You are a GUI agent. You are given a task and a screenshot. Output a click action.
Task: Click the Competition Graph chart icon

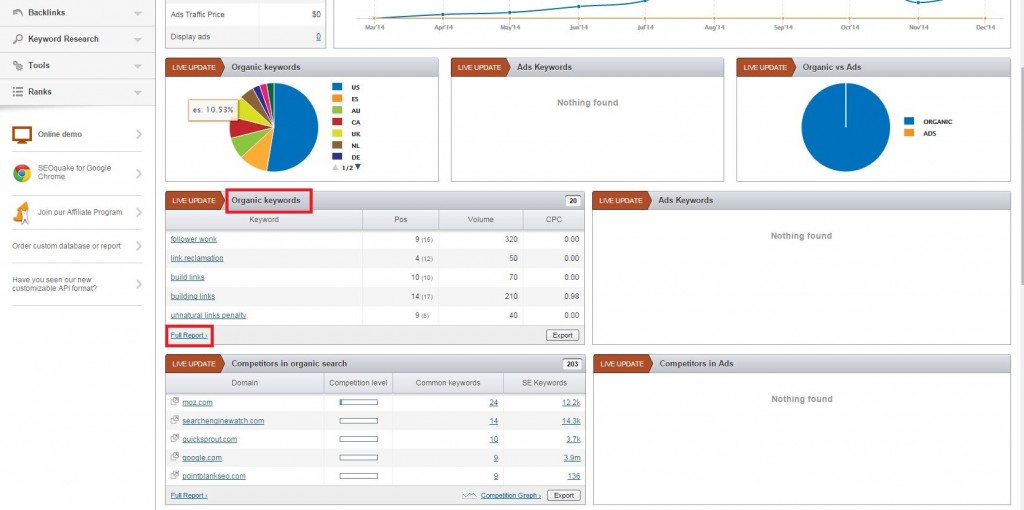(469, 495)
